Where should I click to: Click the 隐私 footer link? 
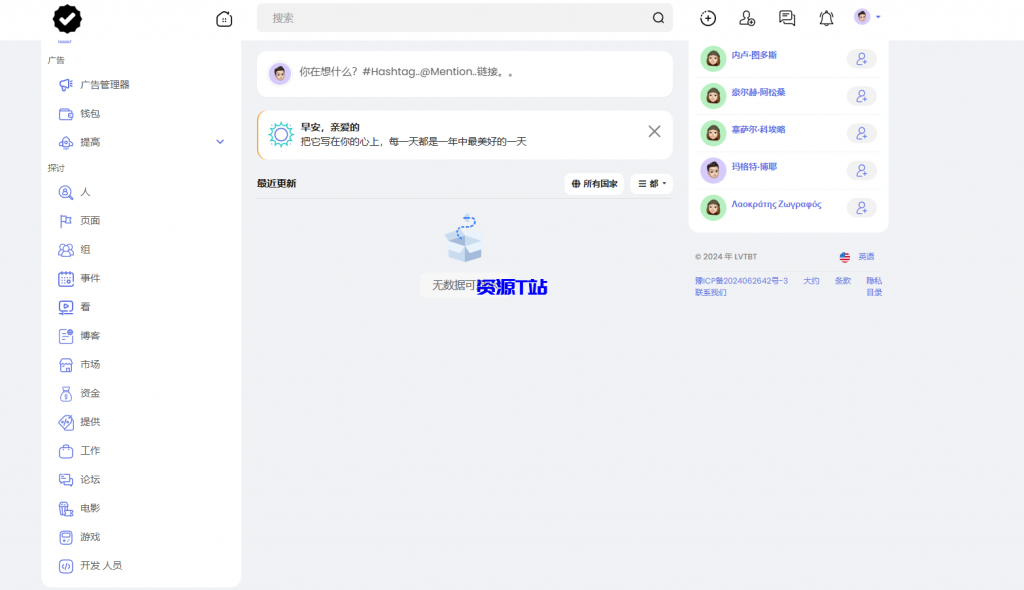pyautogui.click(x=874, y=281)
